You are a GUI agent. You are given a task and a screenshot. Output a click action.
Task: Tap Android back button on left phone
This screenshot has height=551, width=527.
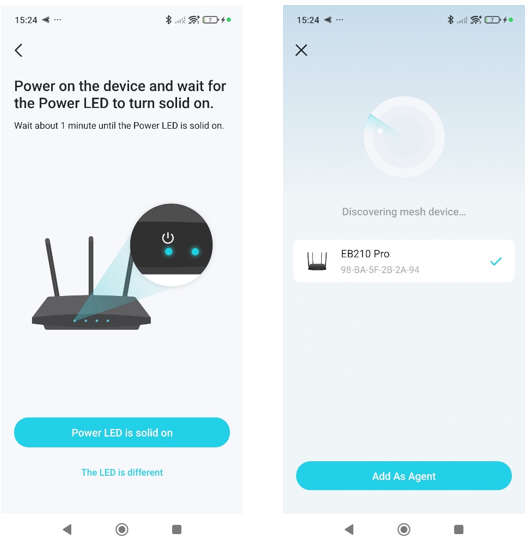tap(67, 529)
